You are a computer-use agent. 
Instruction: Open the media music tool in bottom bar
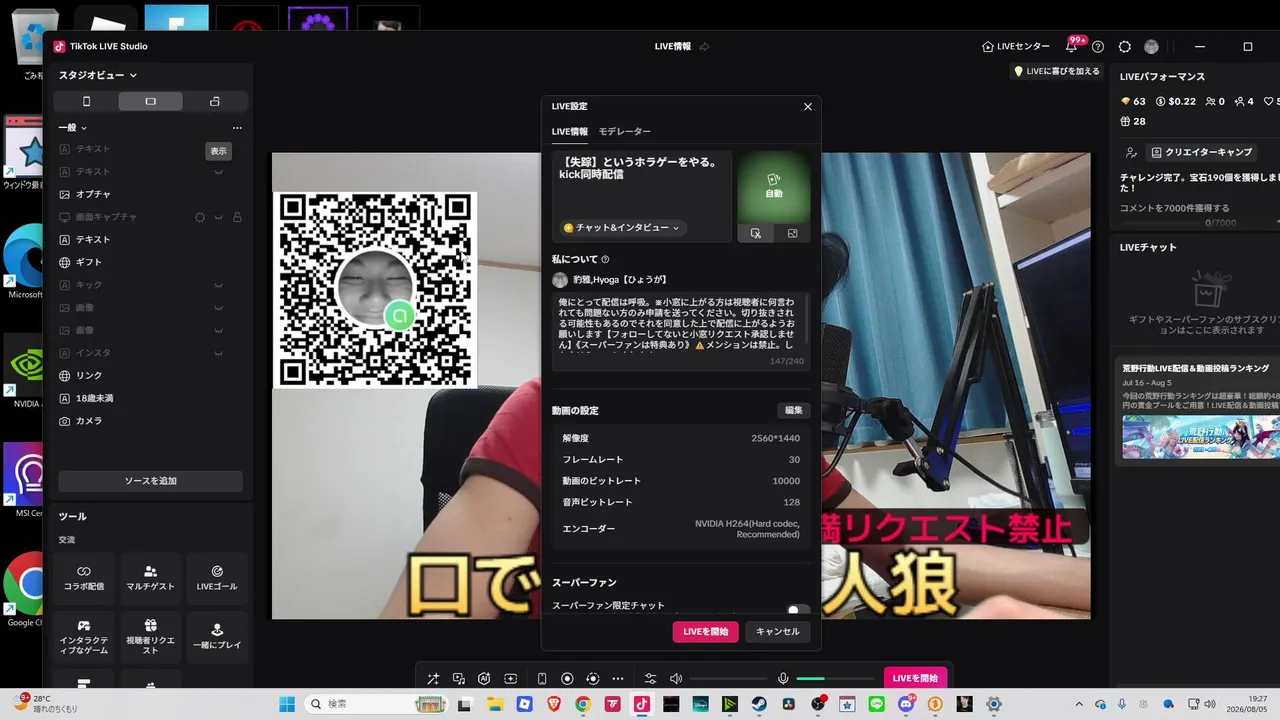pyautogui.click(x=459, y=678)
